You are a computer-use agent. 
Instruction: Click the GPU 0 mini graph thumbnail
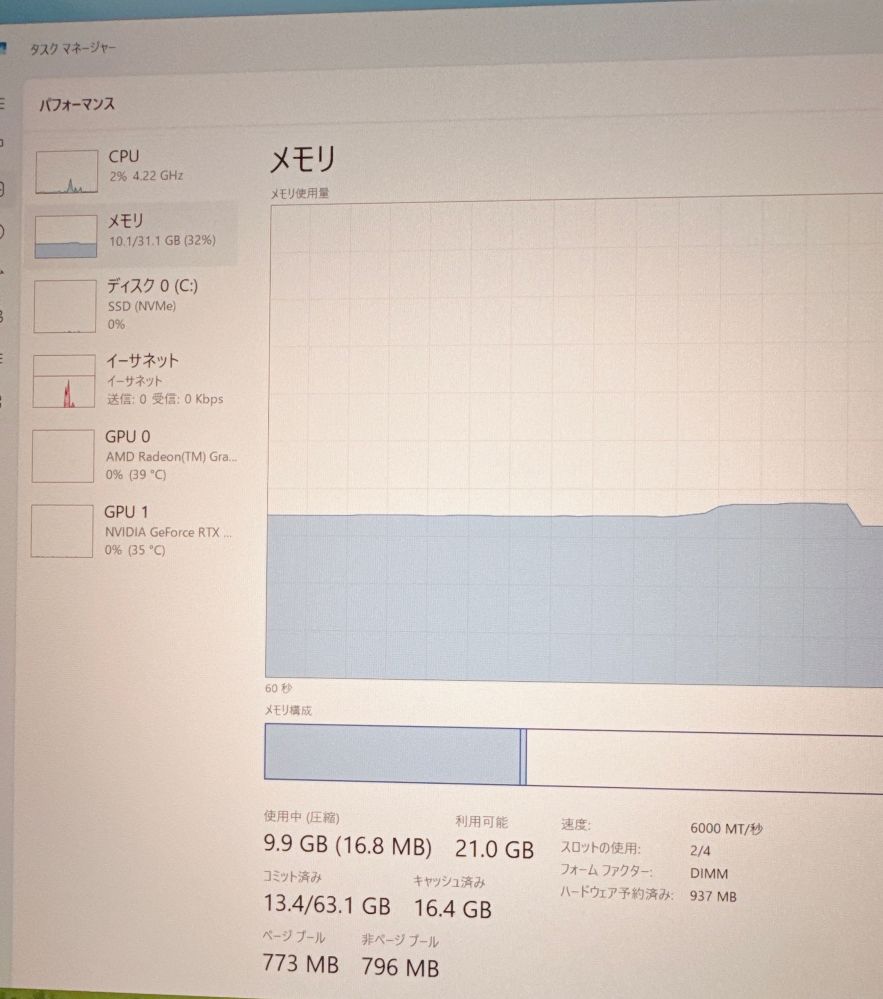(63, 456)
